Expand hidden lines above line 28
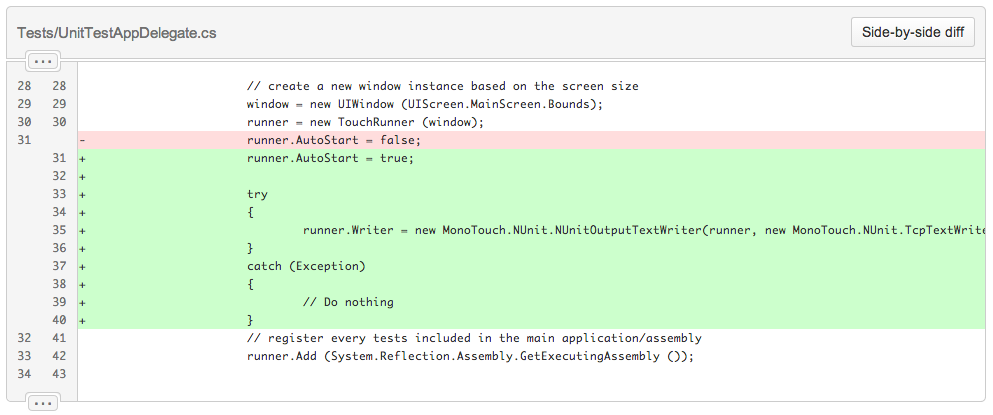993x415 pixels. [x=43, y=61]
